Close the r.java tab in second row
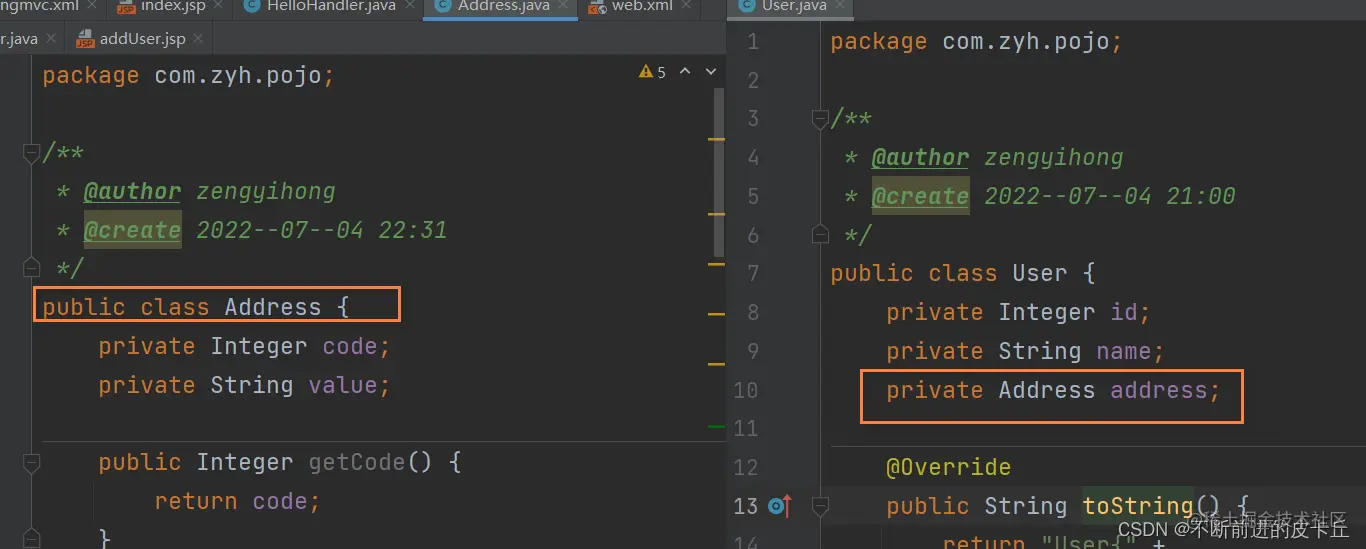The width and height of the screenshot is (1366, 549). [52, 39]
